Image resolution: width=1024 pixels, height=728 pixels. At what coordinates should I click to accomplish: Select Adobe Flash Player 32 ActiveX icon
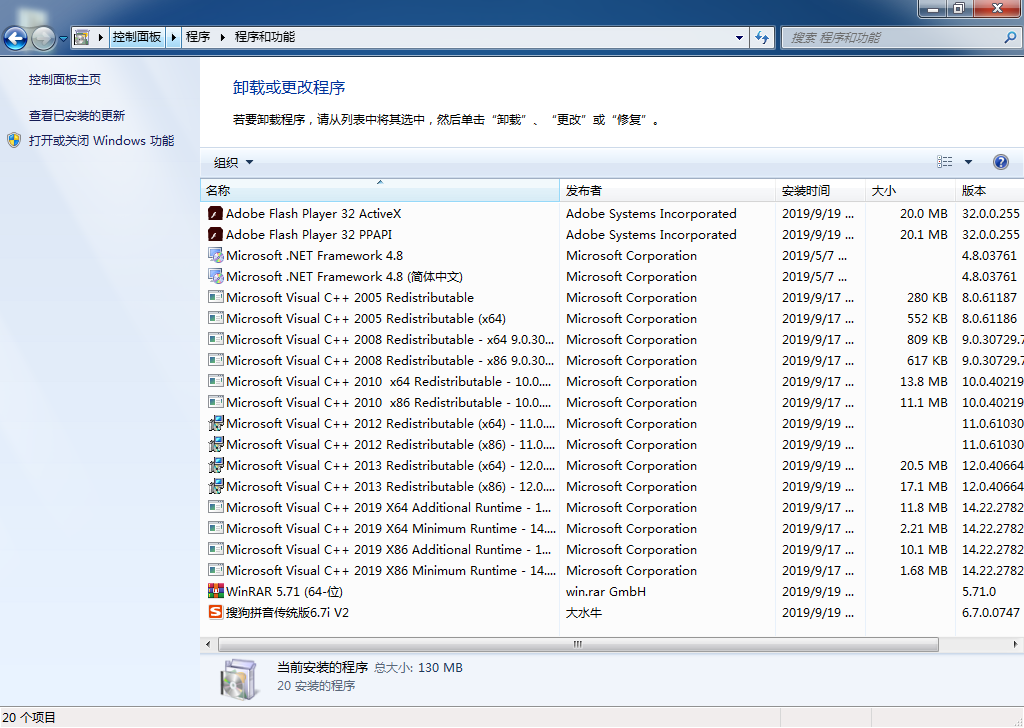(216, 214)
